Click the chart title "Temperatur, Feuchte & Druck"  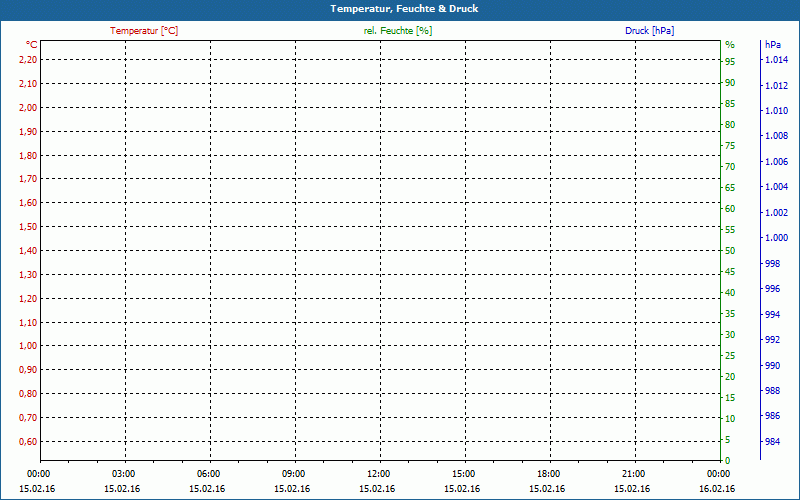tap(404, 9)
